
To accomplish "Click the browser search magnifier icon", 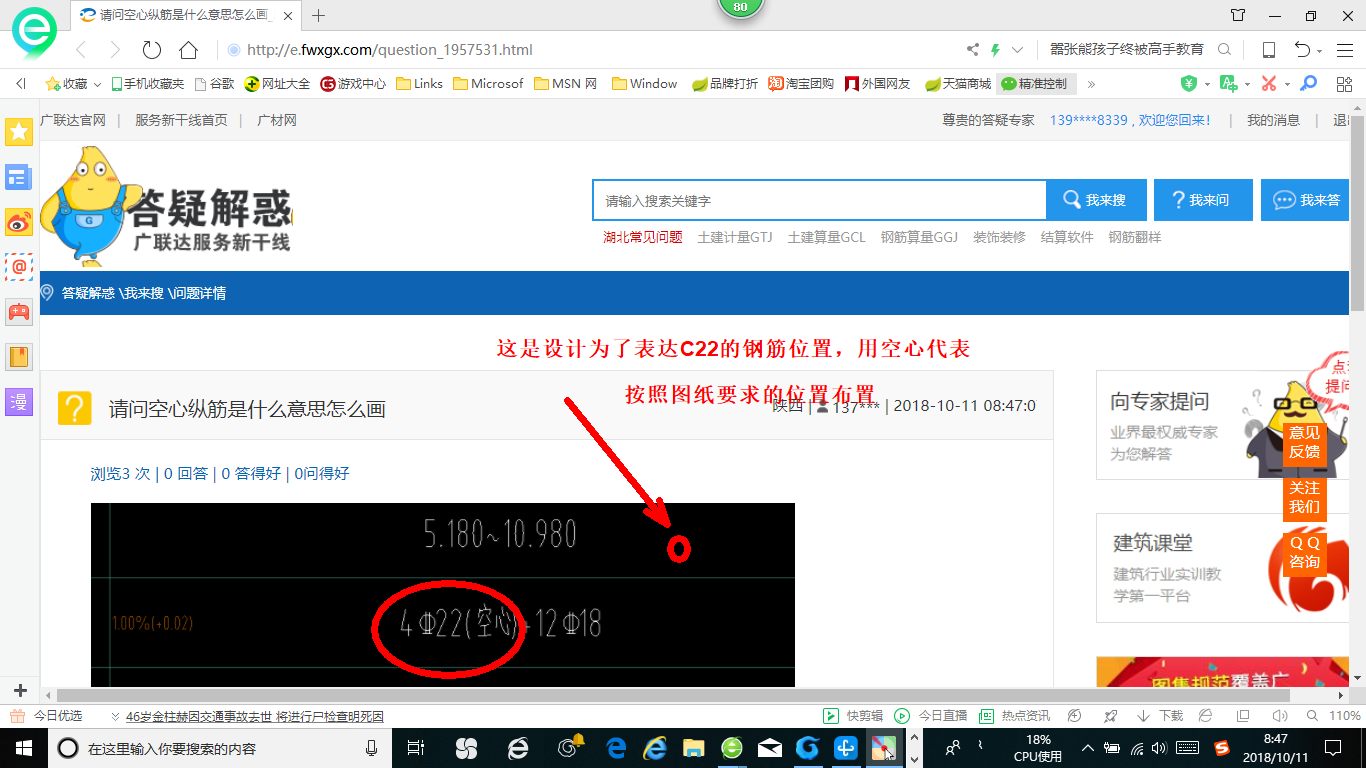I will tap(1224, 50).
